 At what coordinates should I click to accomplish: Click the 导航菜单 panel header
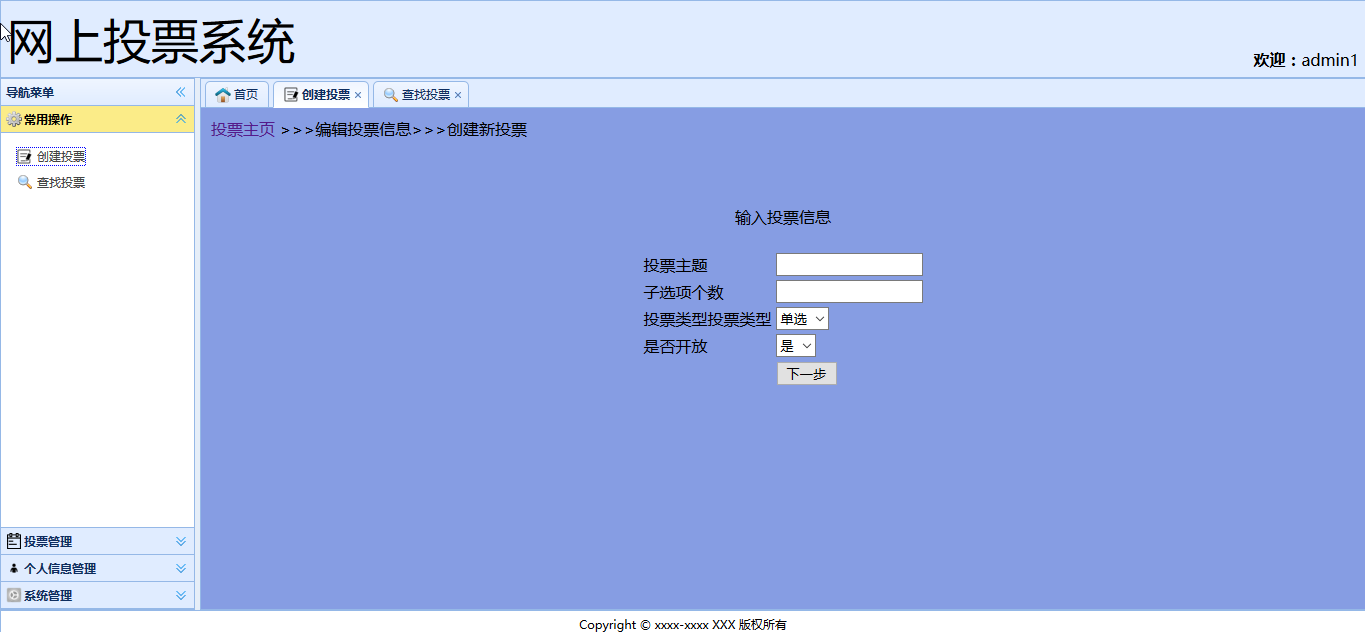click(x=98, y=92)
